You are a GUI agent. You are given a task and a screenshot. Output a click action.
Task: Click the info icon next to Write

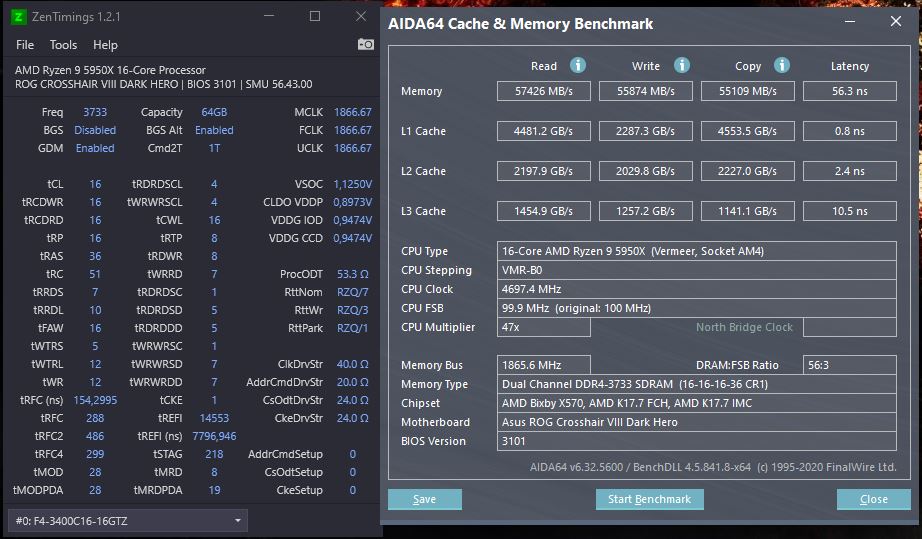pyautogui.click(x=682, y=65)
